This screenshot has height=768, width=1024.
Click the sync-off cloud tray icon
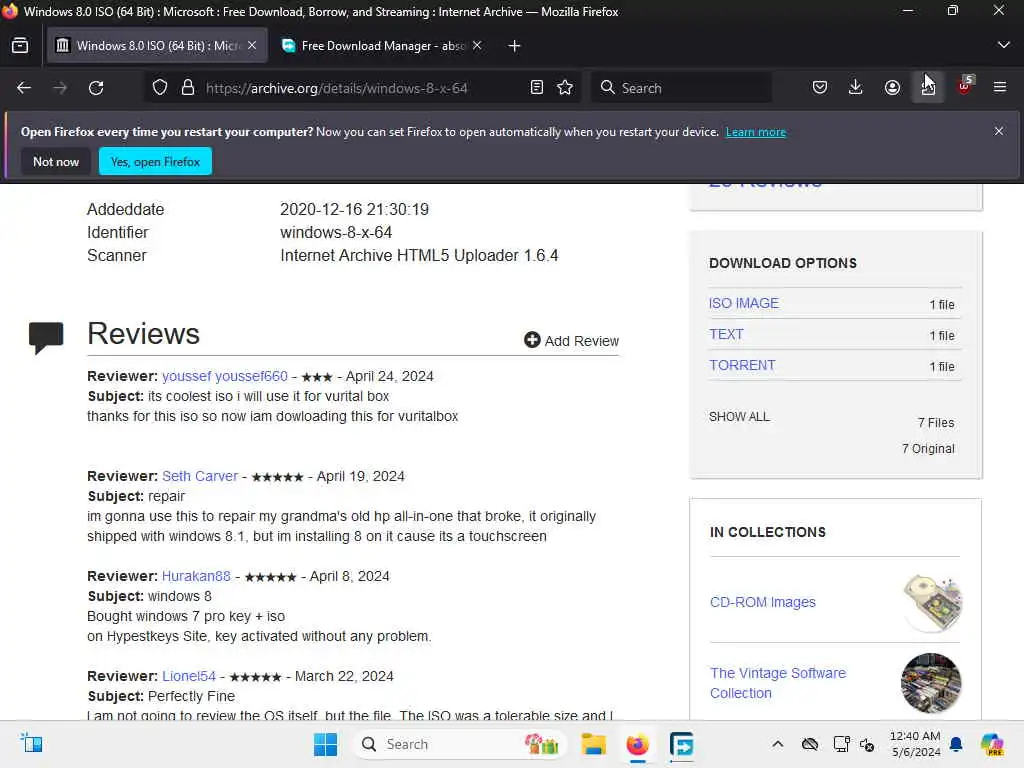point(810,744)
